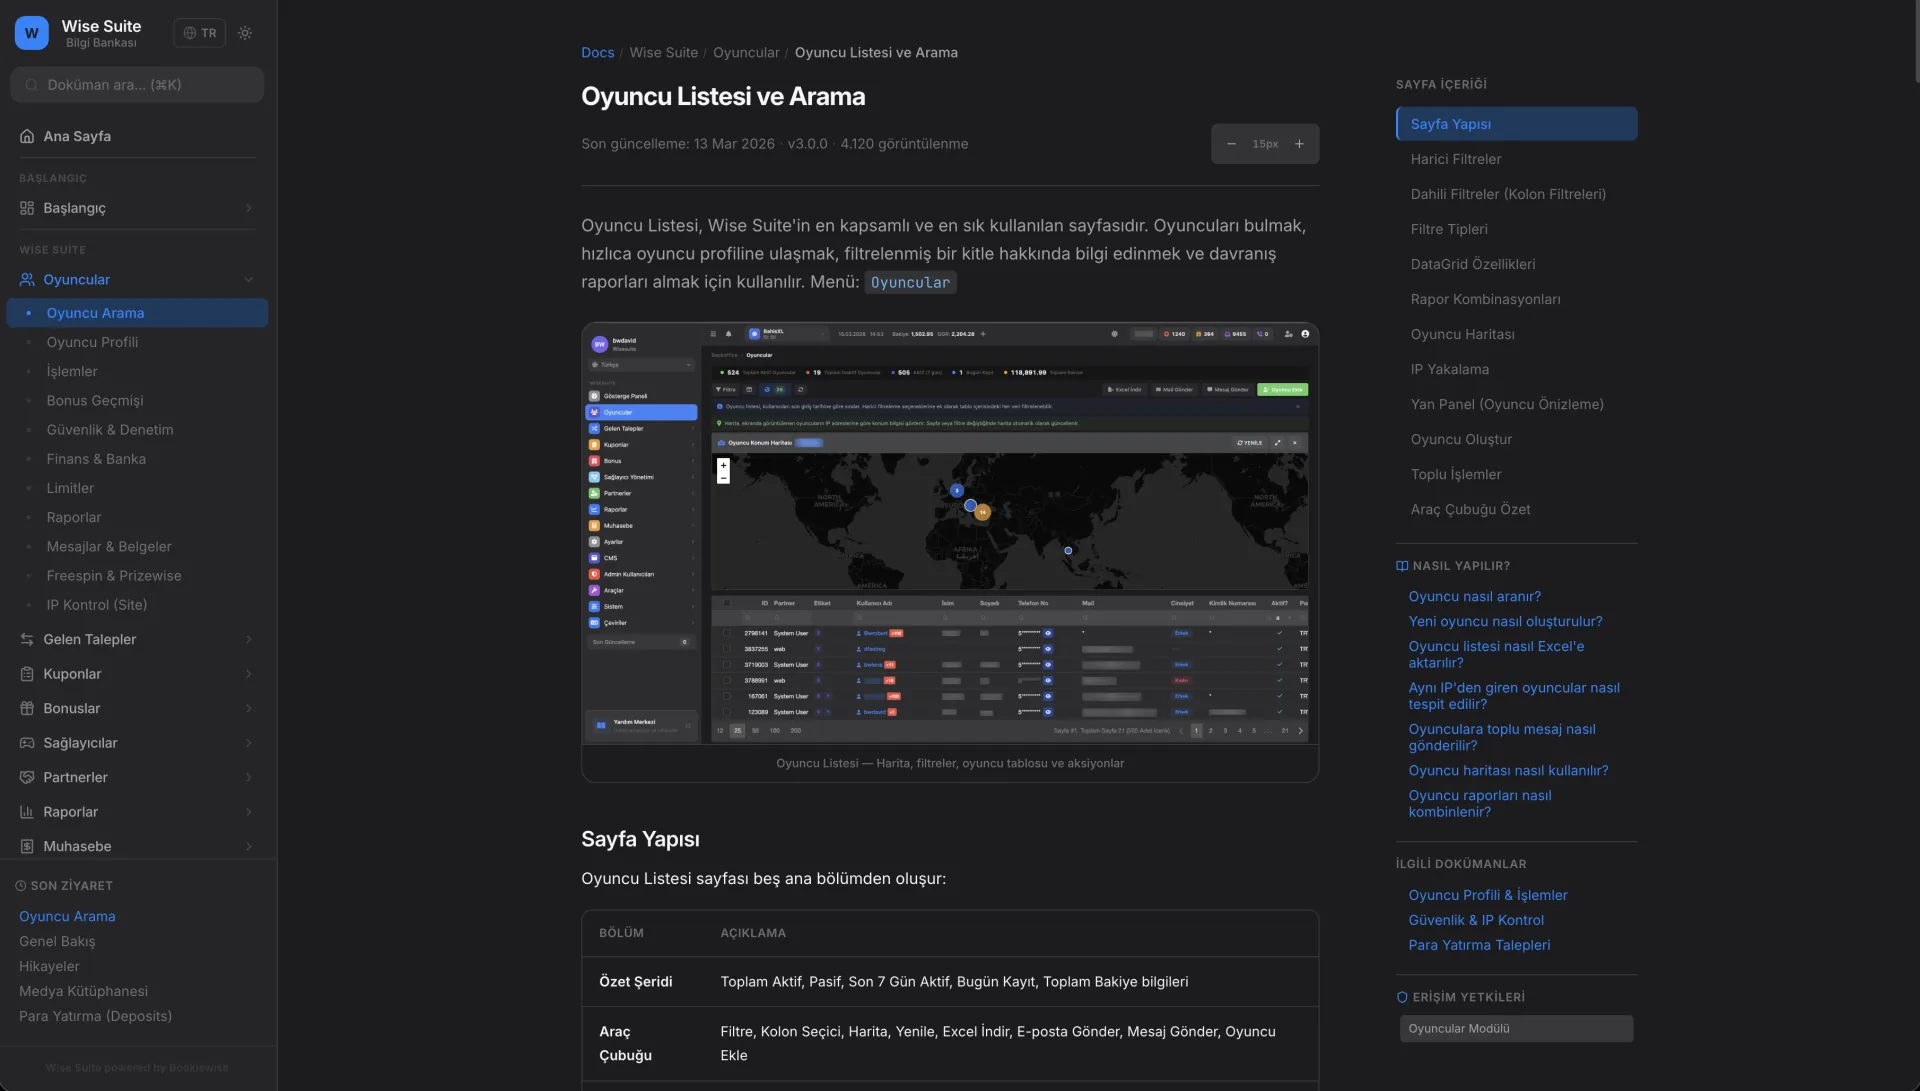Increase font size with plus button
Screen dimensions: 1920x1091
[x=1299, y=144]
